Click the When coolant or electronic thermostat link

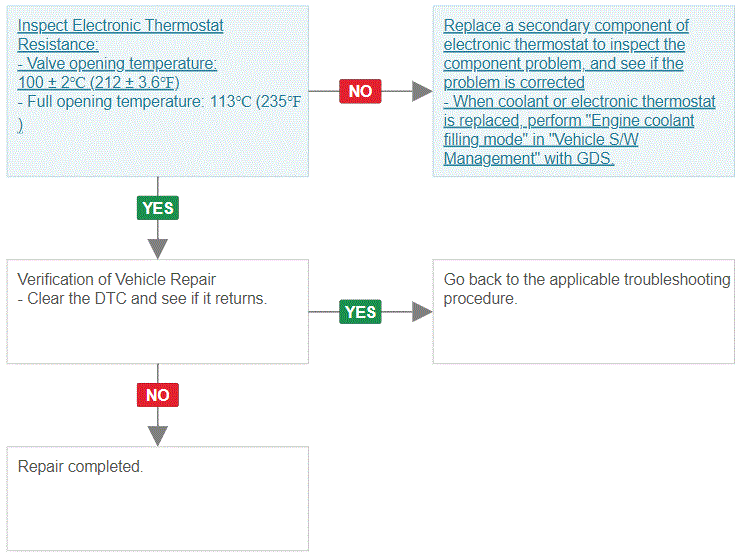click(579, 101)
